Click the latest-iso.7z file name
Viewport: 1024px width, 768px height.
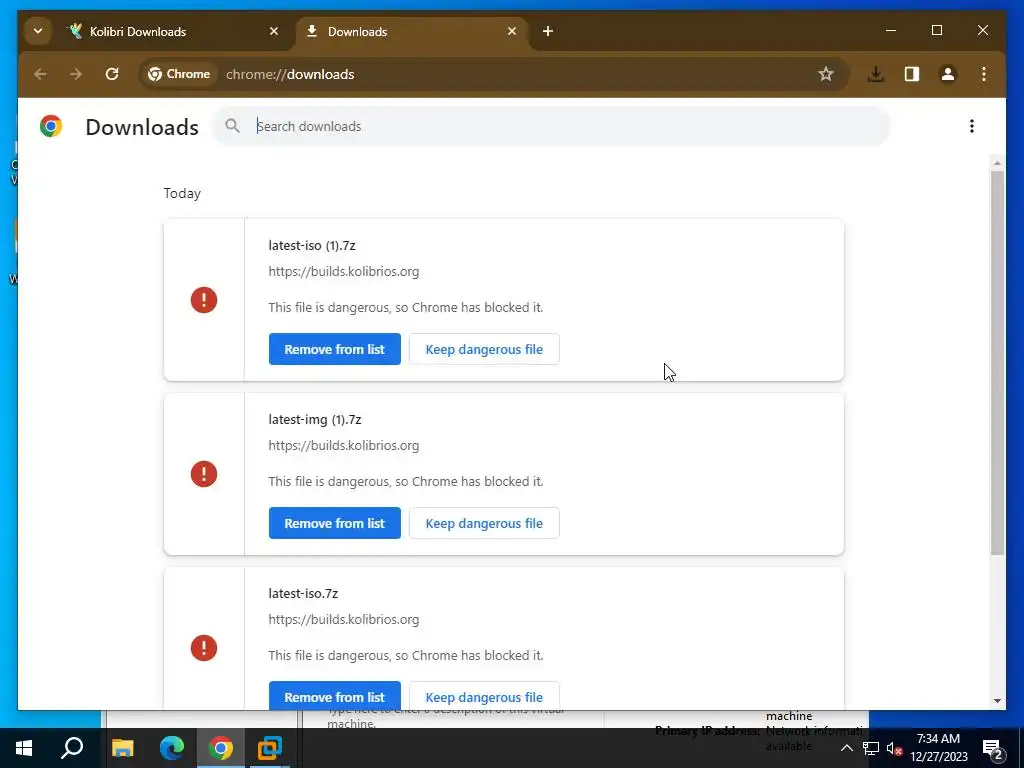click(303, 594)
